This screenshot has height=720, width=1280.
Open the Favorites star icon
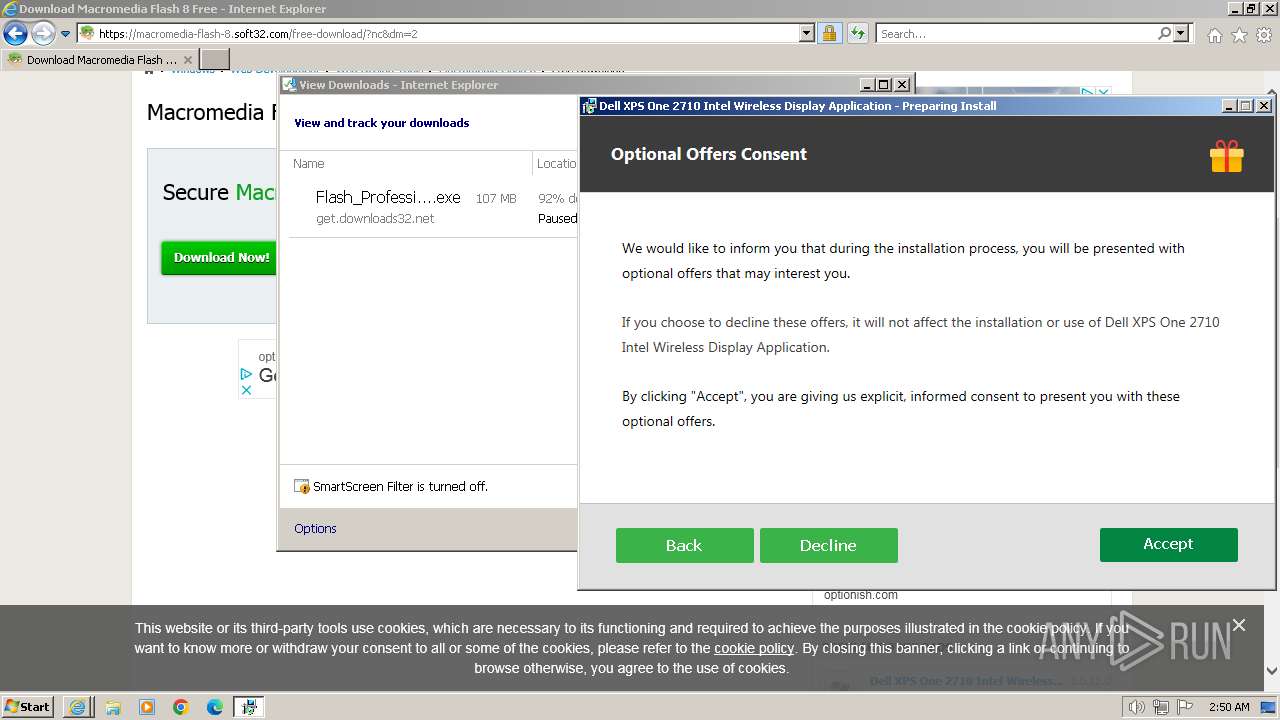(1239, 35)
